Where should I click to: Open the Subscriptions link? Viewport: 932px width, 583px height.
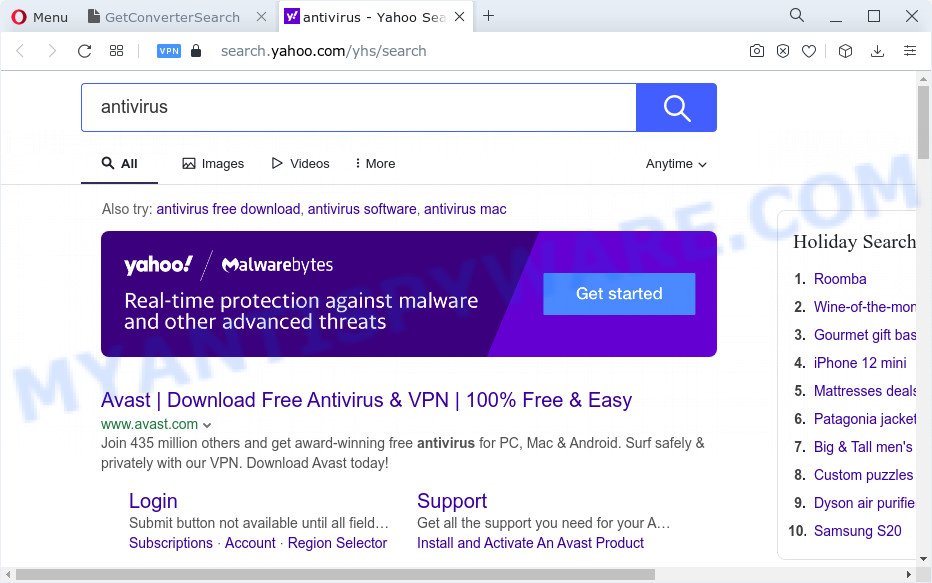171,543
